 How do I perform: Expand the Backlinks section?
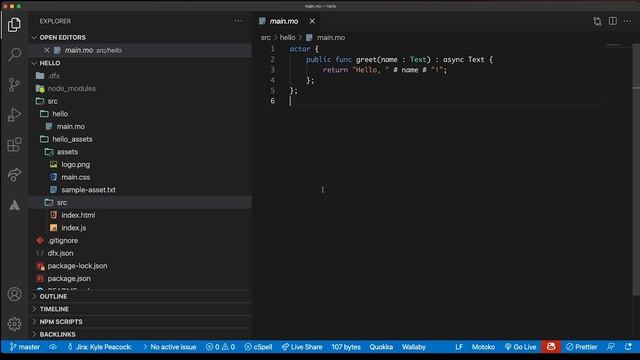pos(141,334)
